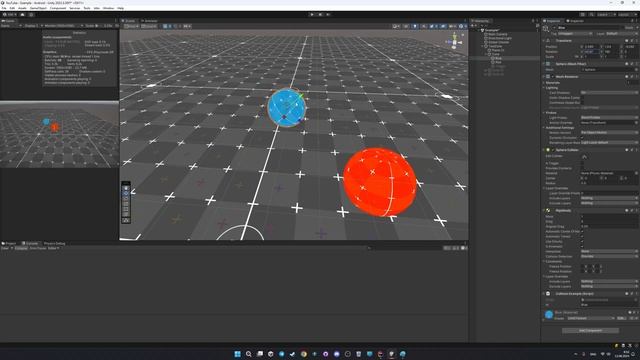Toggle the Automatic Tensor checkbox
The image size is (640, 360).
pos(582,236)
